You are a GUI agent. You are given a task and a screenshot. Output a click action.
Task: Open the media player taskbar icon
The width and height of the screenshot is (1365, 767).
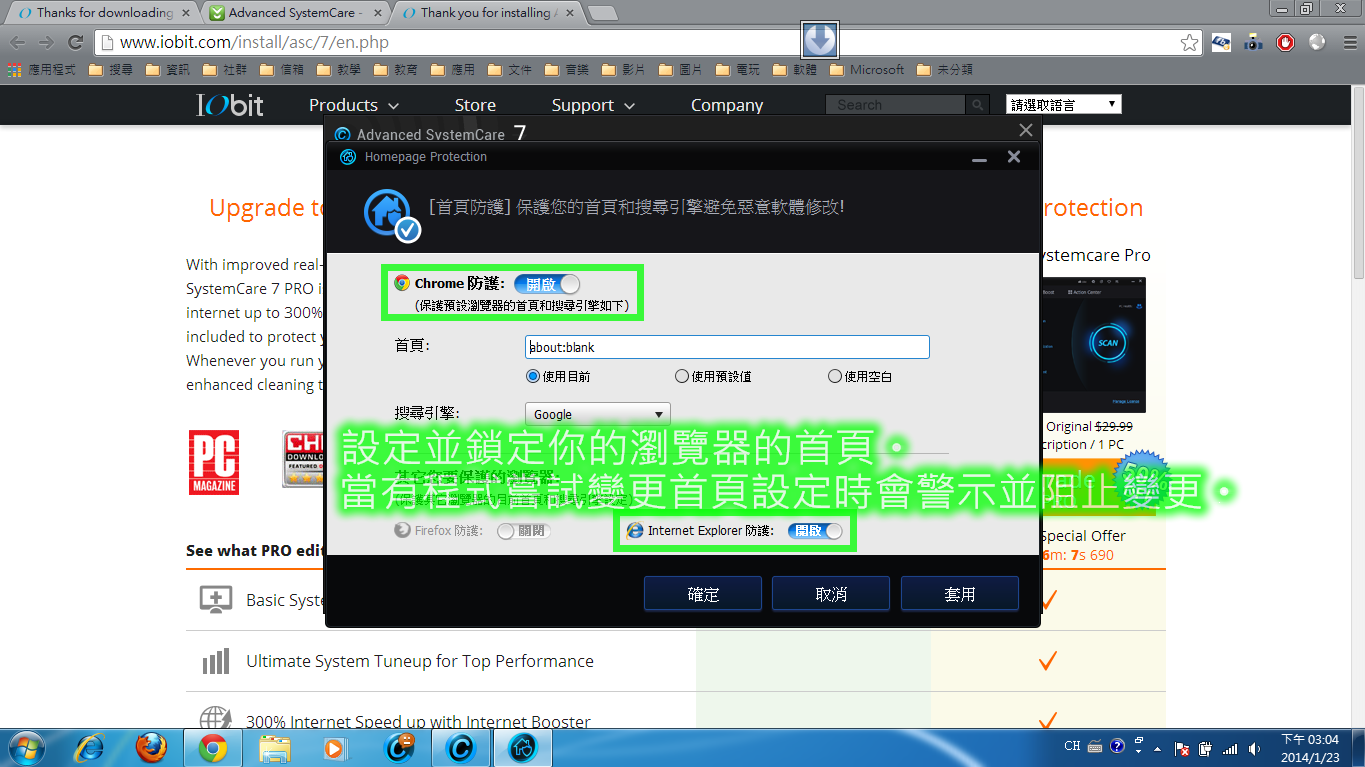point(337,747)
